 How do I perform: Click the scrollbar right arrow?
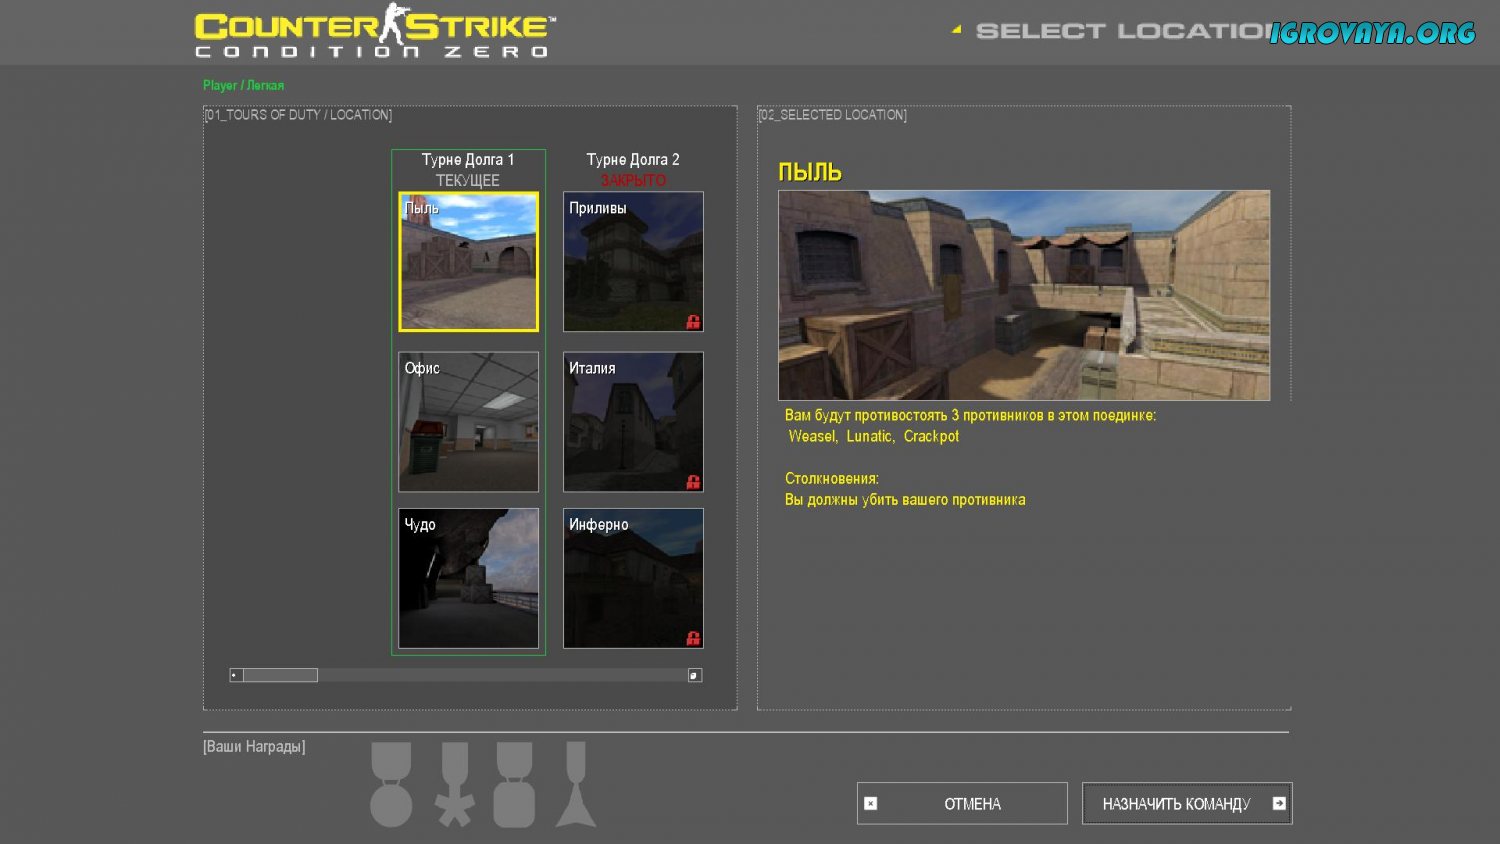click(x=695, y=675)
